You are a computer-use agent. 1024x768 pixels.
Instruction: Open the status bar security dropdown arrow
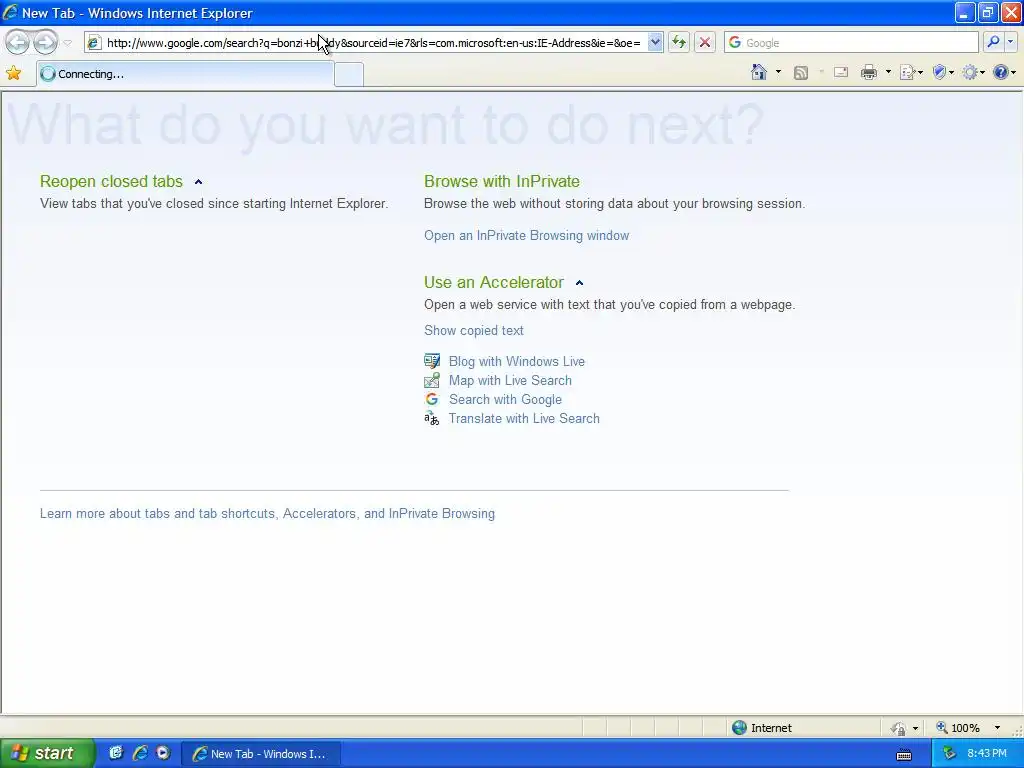[x=915, y=728]
